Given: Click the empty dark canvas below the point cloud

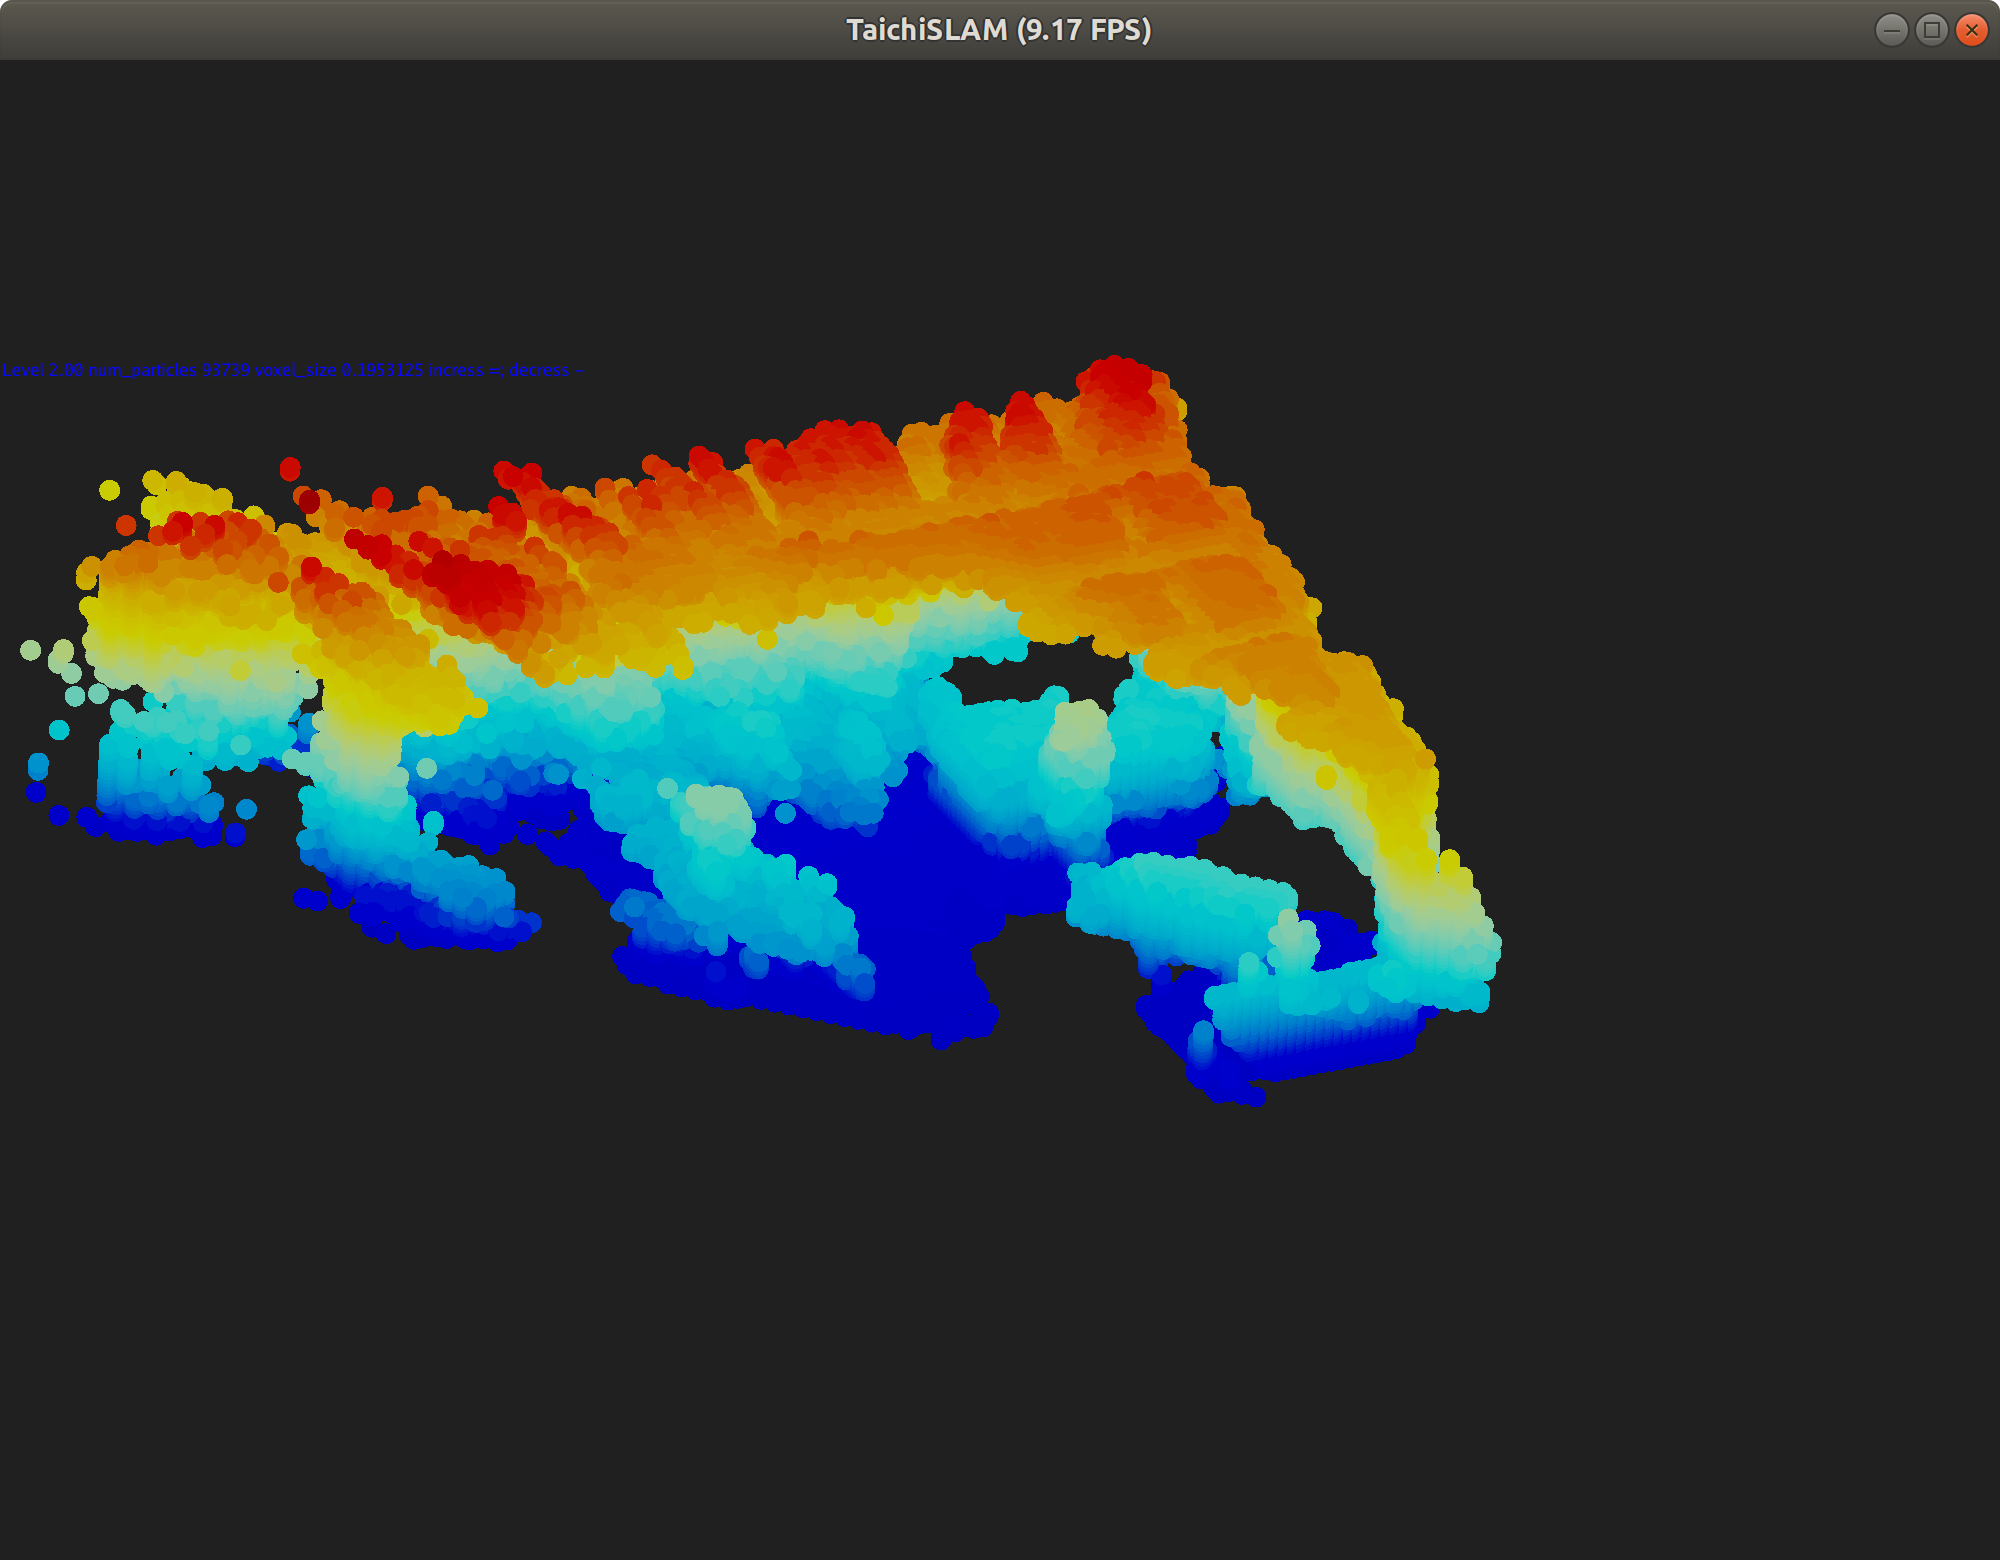Looking at the screenshot, I should 1000,1300.
